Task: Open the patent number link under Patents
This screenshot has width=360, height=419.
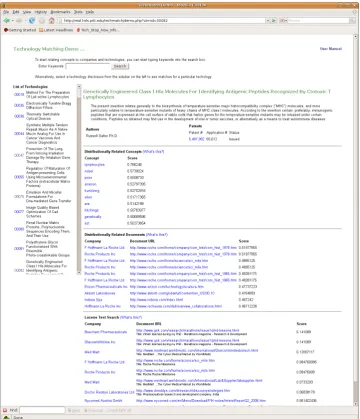Action: [196, 139]
